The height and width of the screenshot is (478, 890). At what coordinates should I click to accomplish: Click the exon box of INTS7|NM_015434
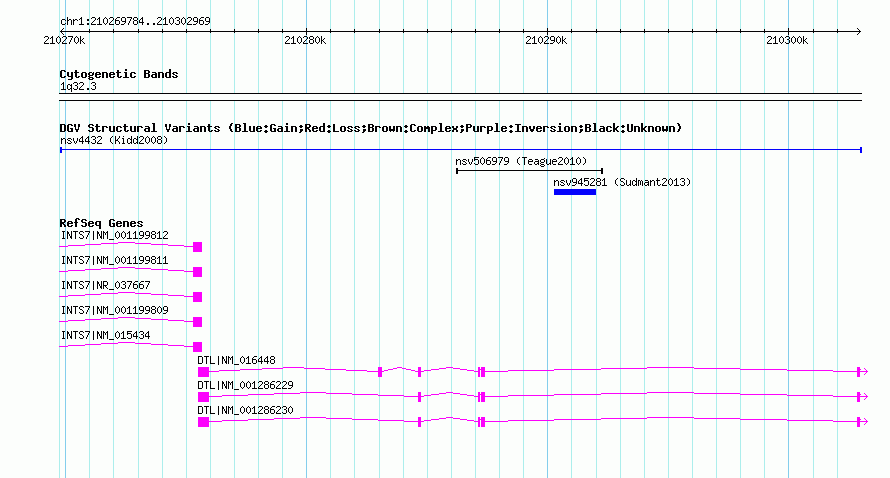click(198, 347)
